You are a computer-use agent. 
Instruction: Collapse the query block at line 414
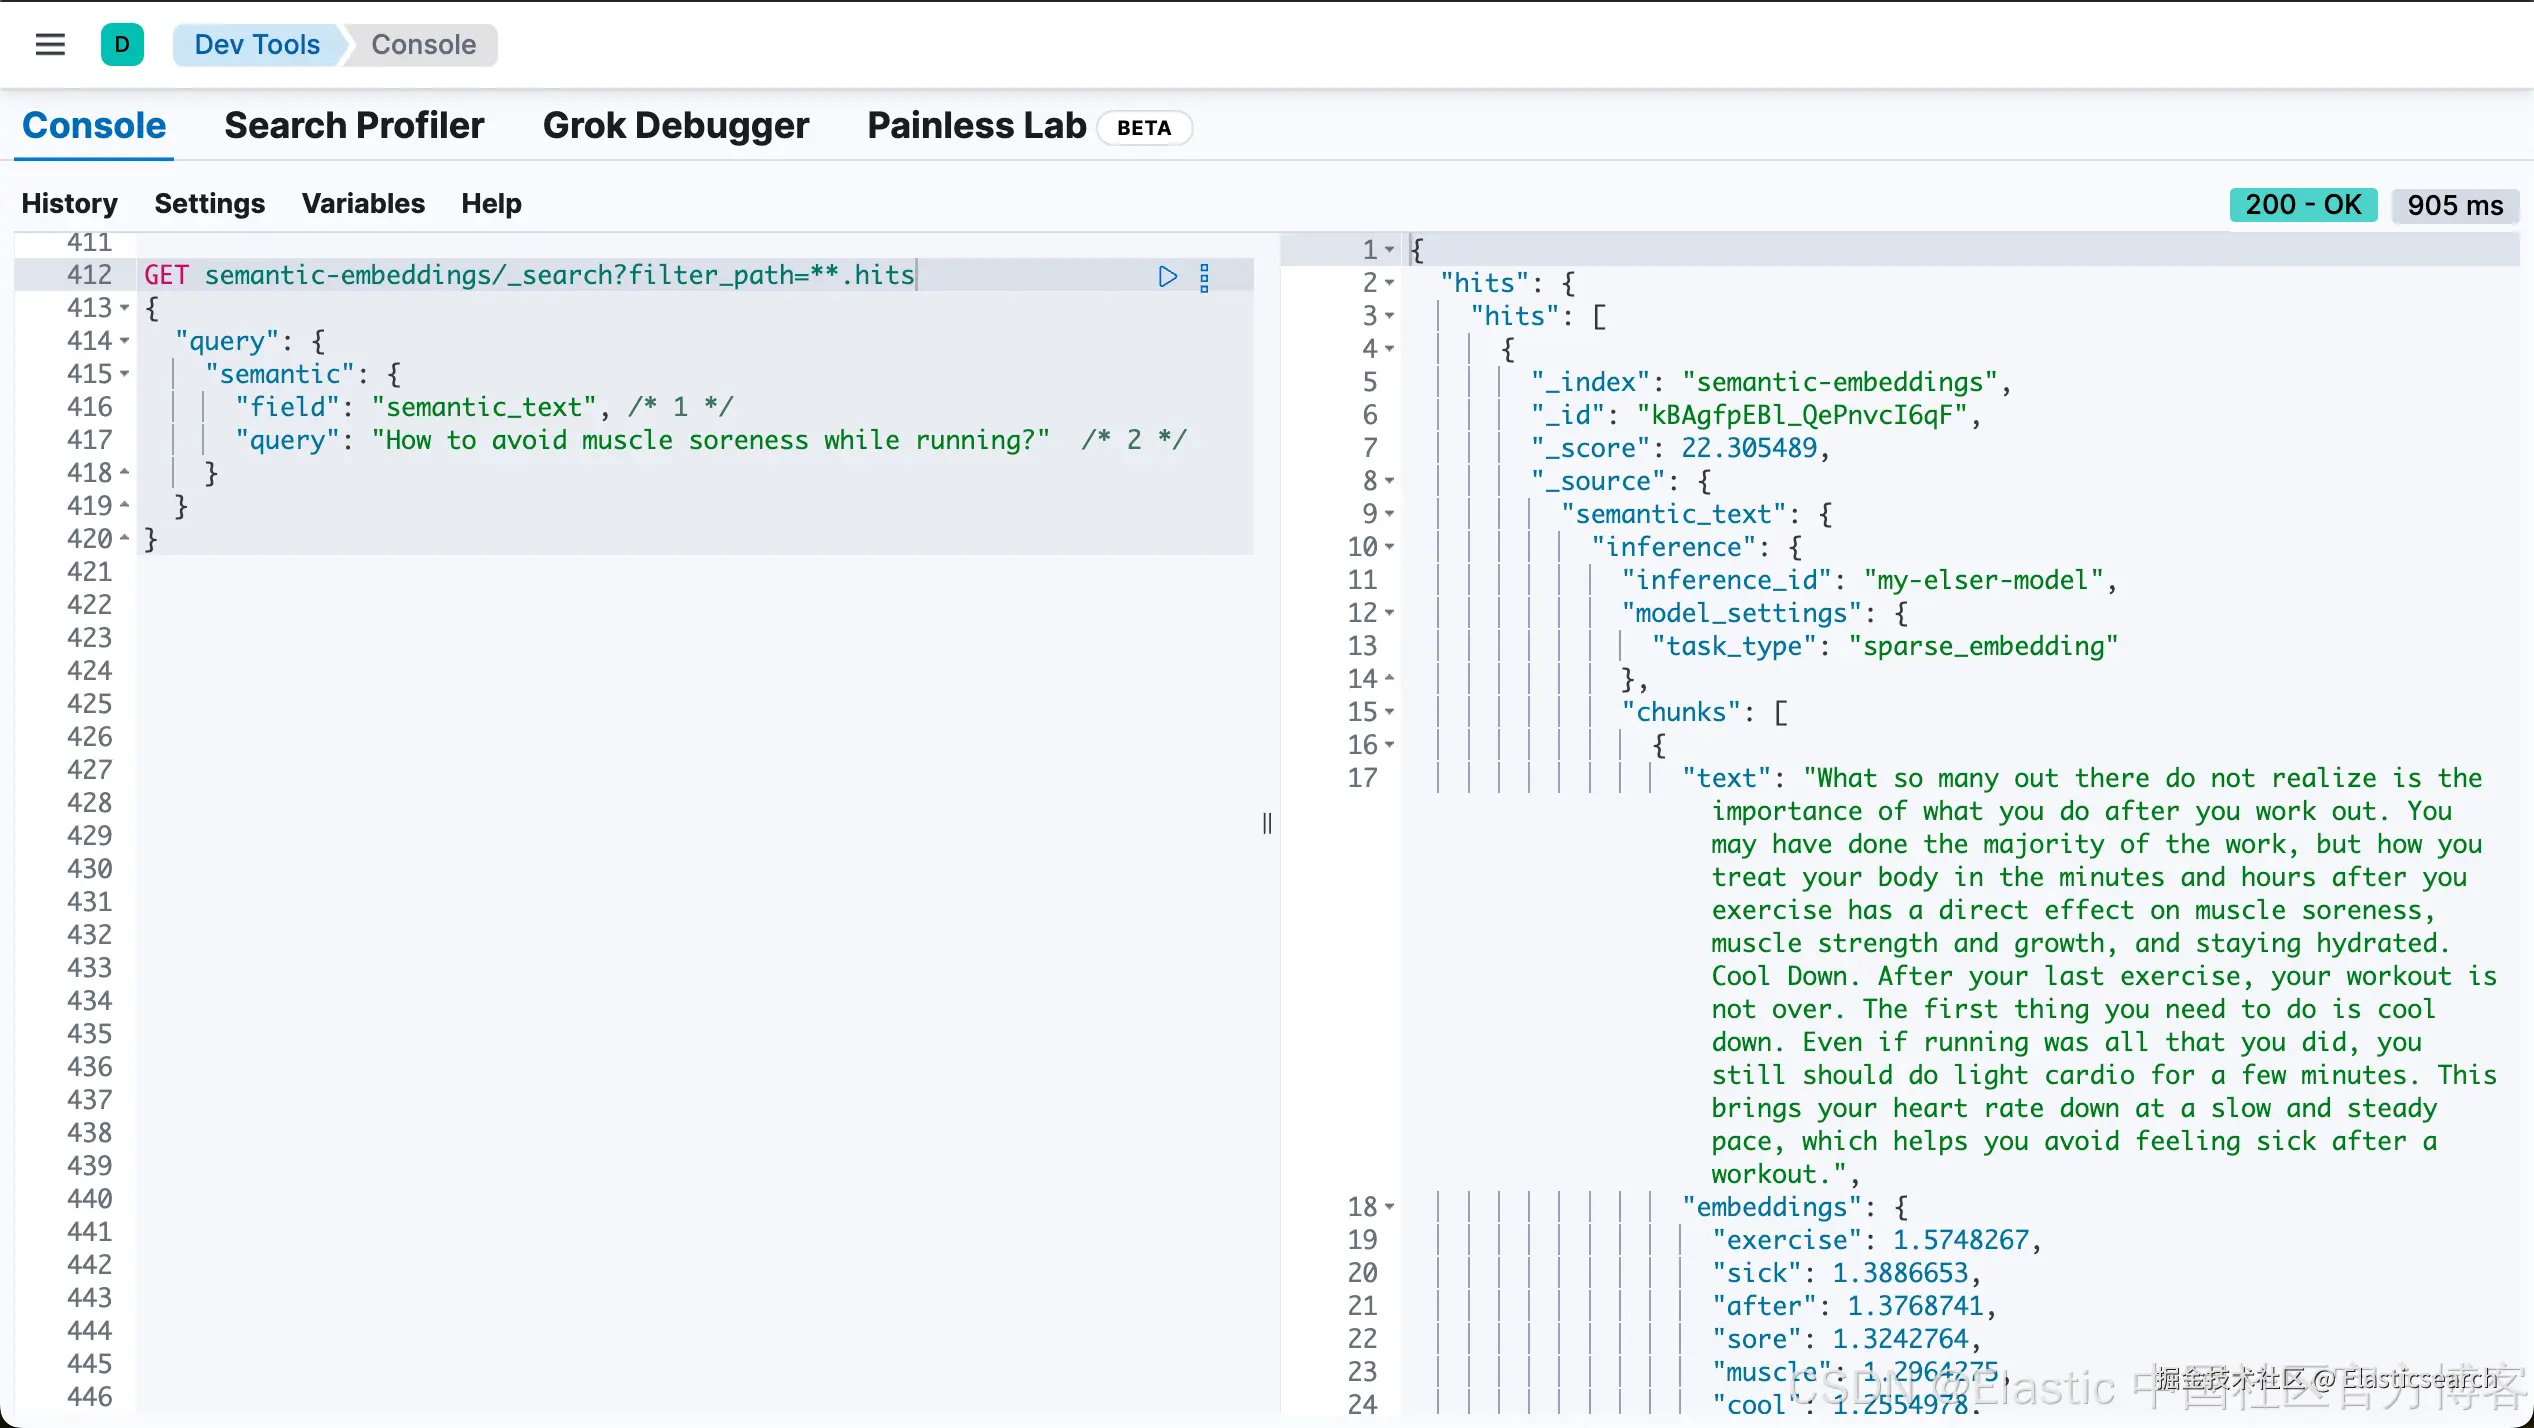(125, 341)
